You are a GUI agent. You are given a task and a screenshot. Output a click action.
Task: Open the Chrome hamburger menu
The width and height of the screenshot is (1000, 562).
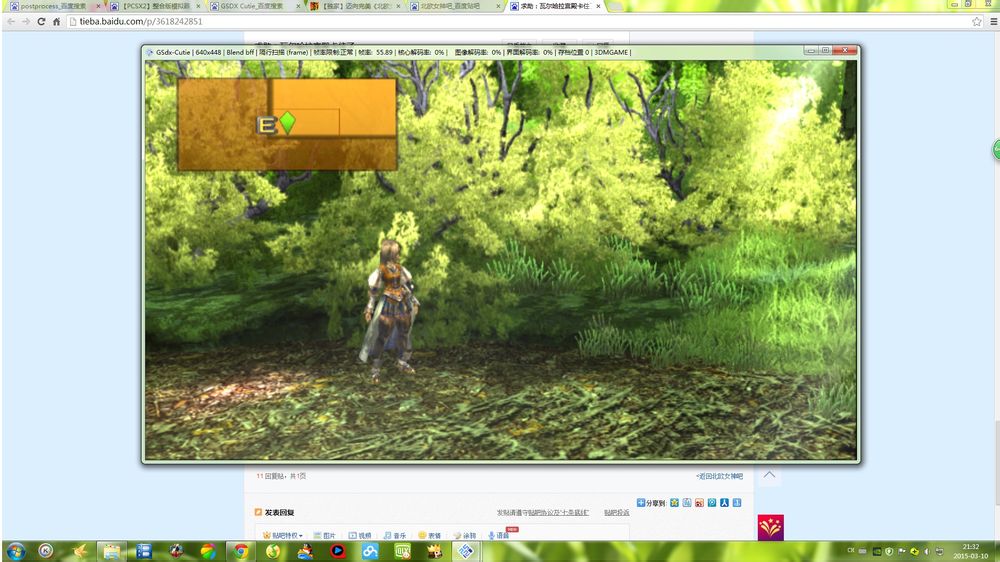993,21
